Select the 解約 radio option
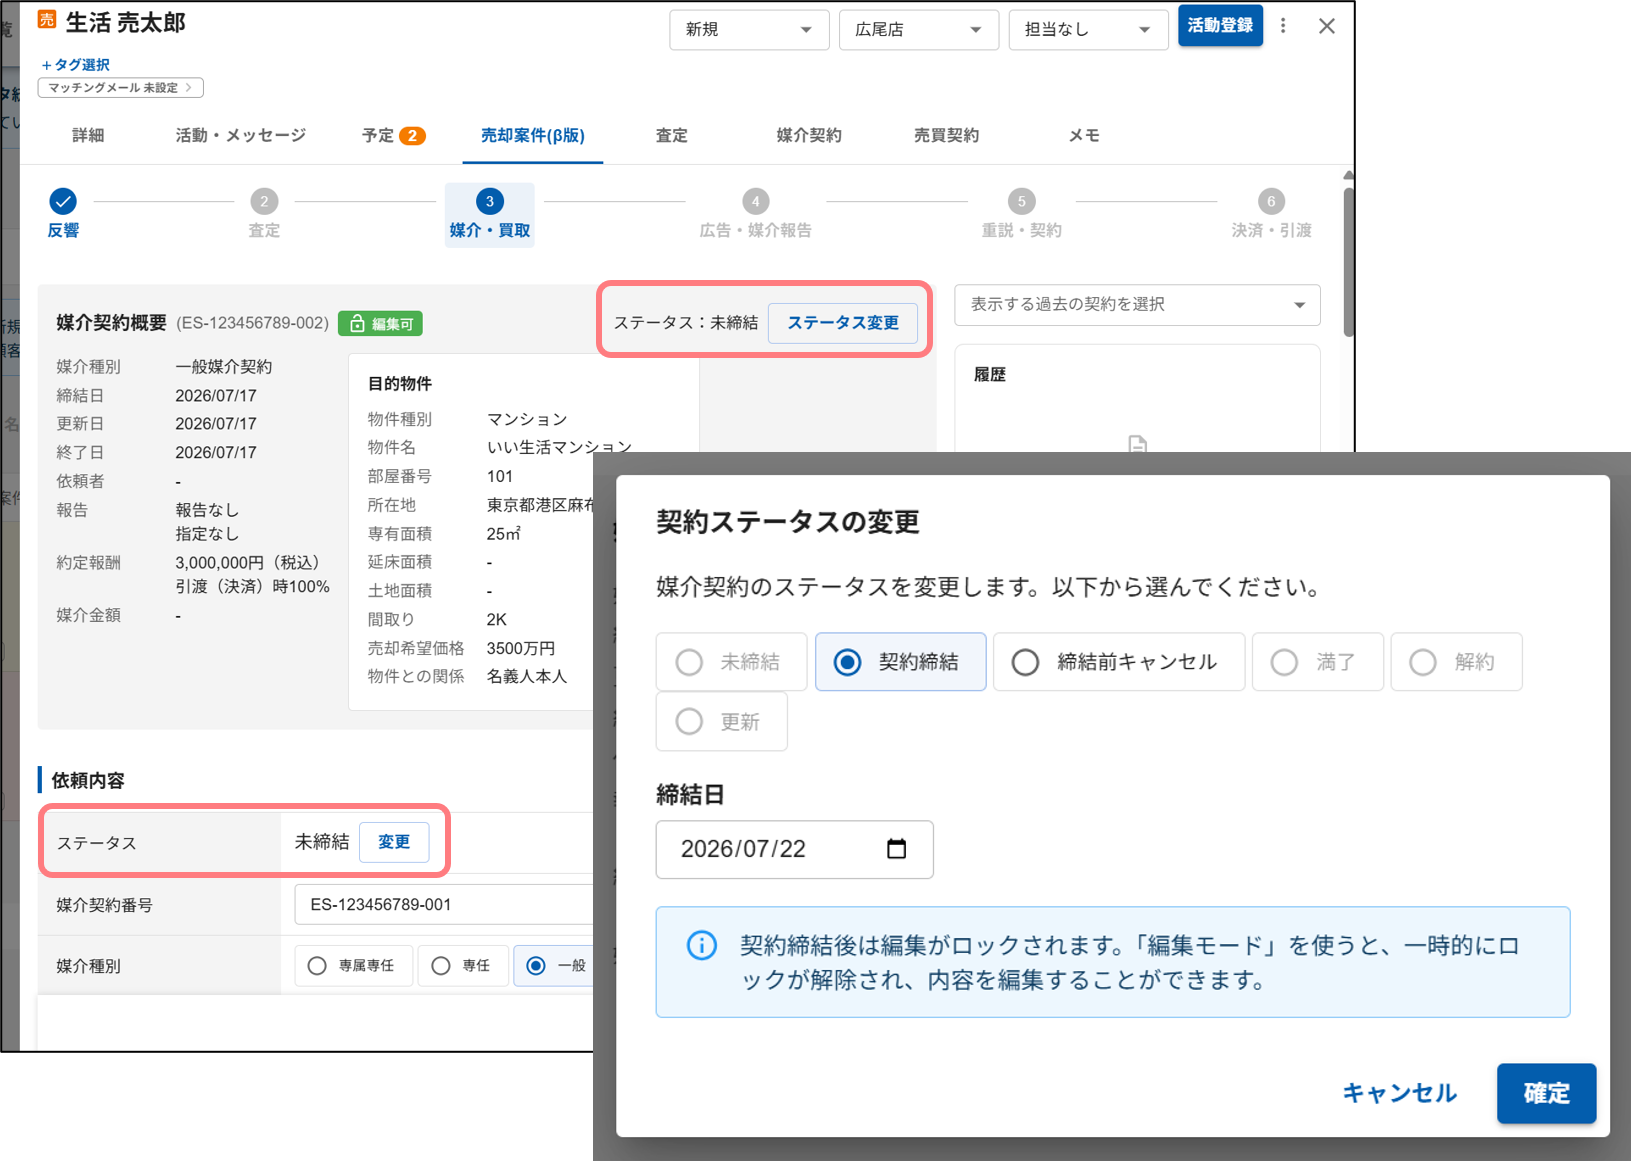The height and width of the screenshot is (1161, 1631). tap(1456, 662)
